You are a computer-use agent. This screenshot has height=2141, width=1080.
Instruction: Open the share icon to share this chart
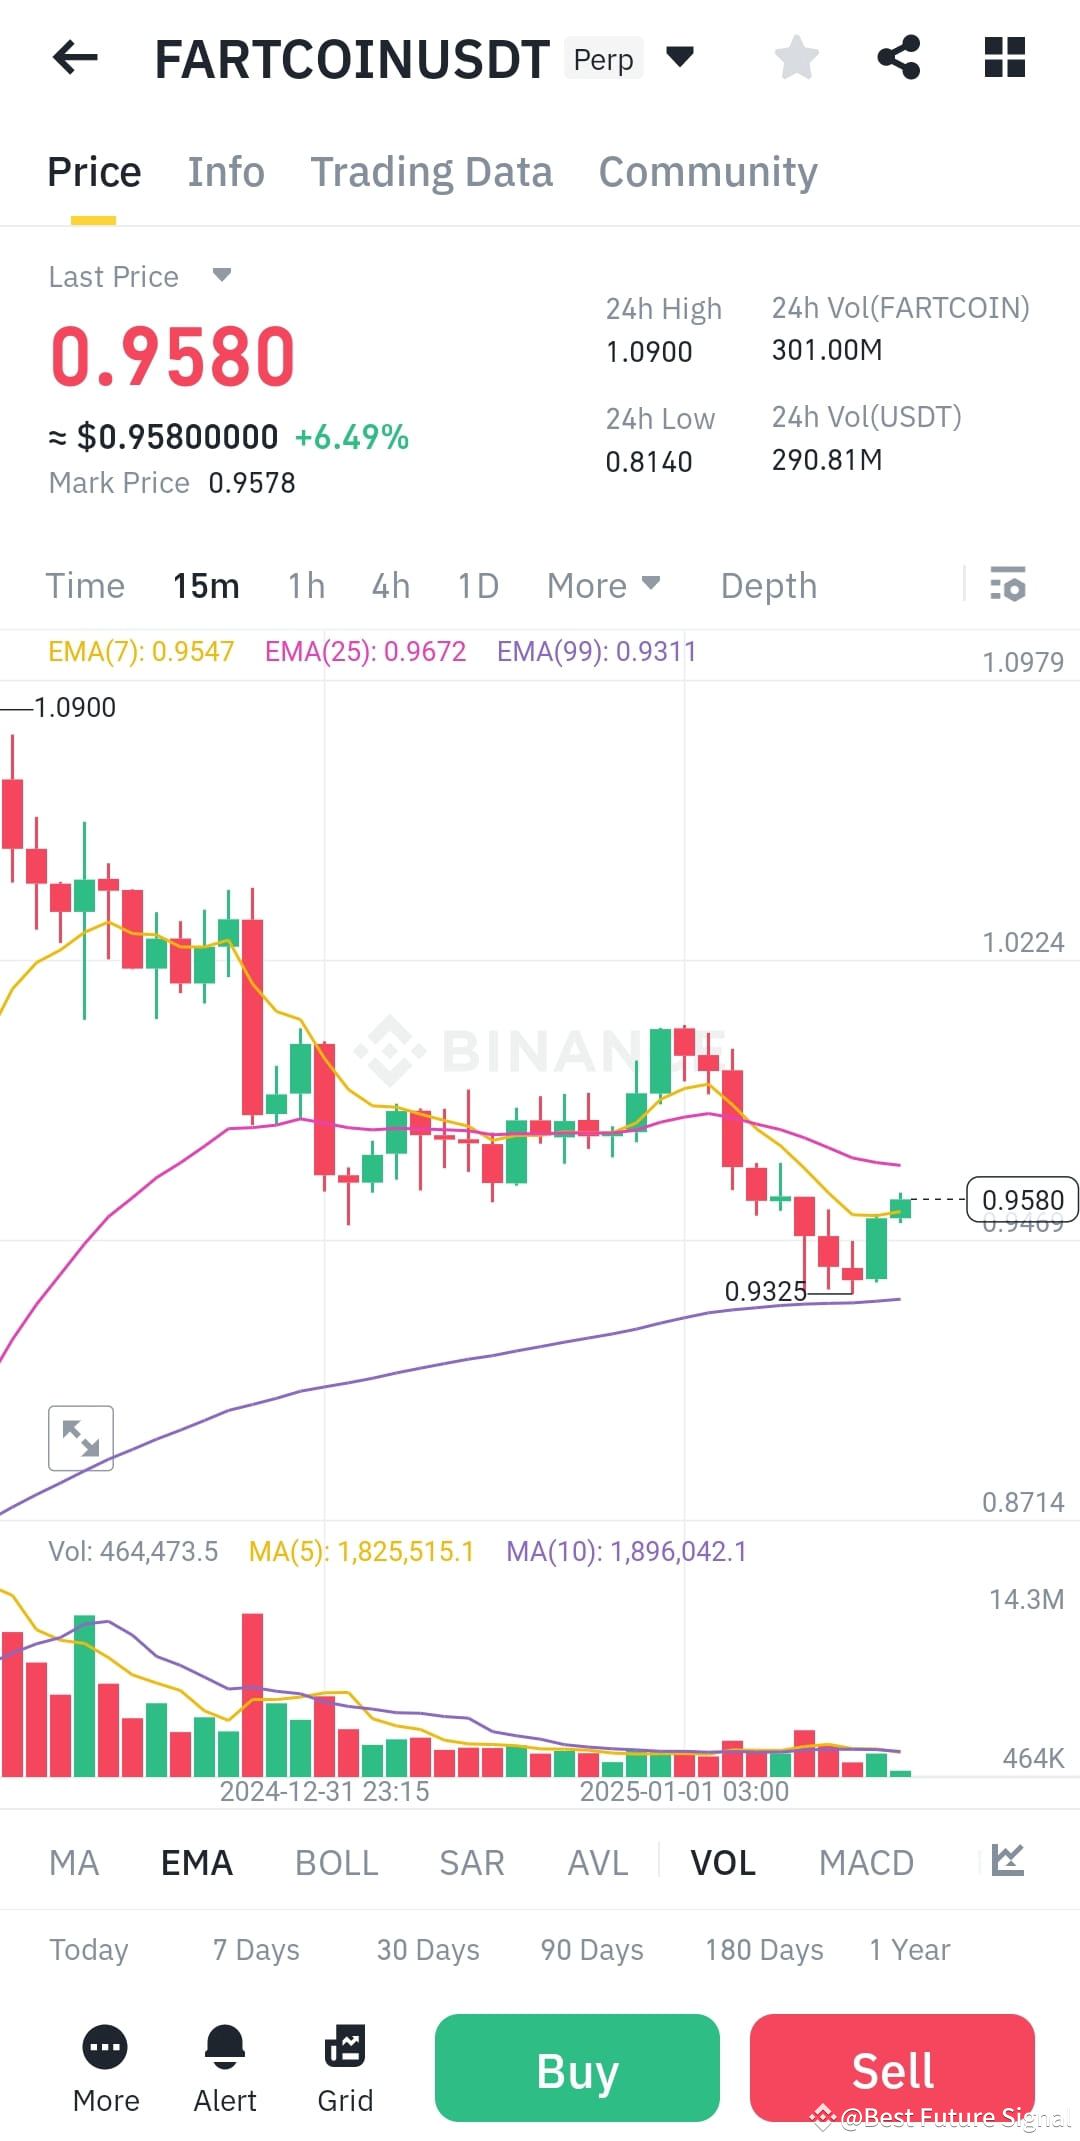pos(899,57)
